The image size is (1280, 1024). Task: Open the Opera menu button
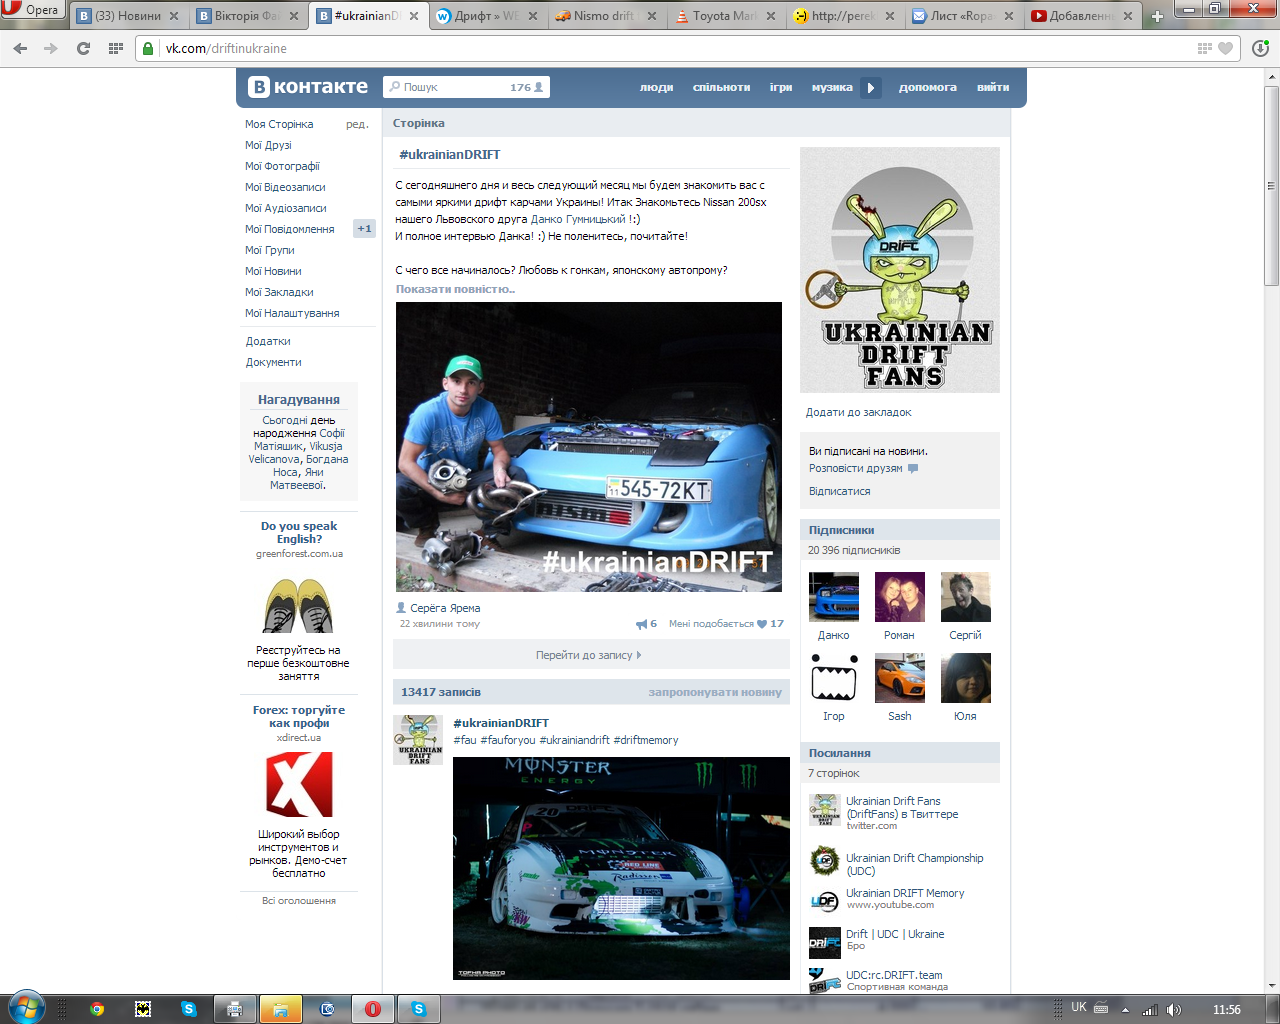tap(33, 10)
